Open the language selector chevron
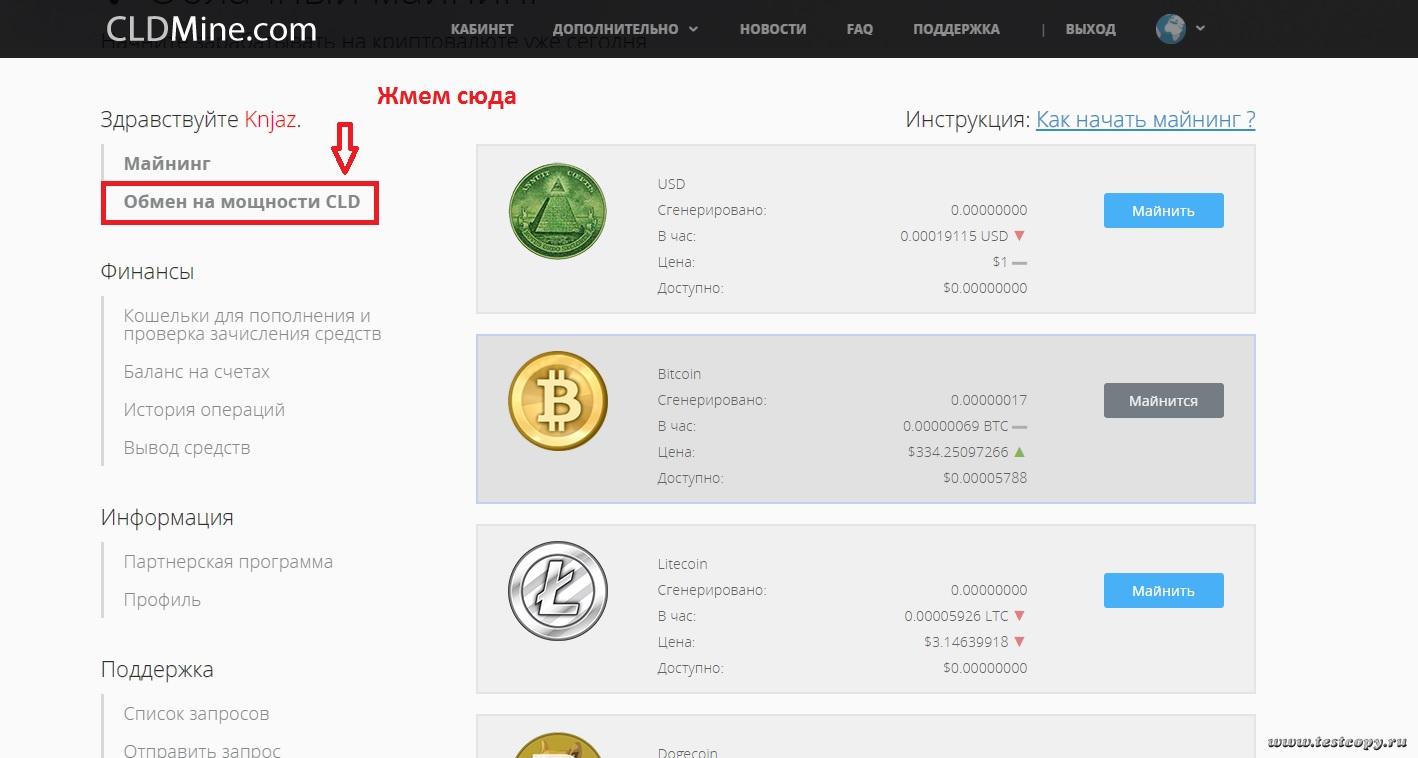The width and height of the screenshot is (1418, 758). (x=1200, y=28)
